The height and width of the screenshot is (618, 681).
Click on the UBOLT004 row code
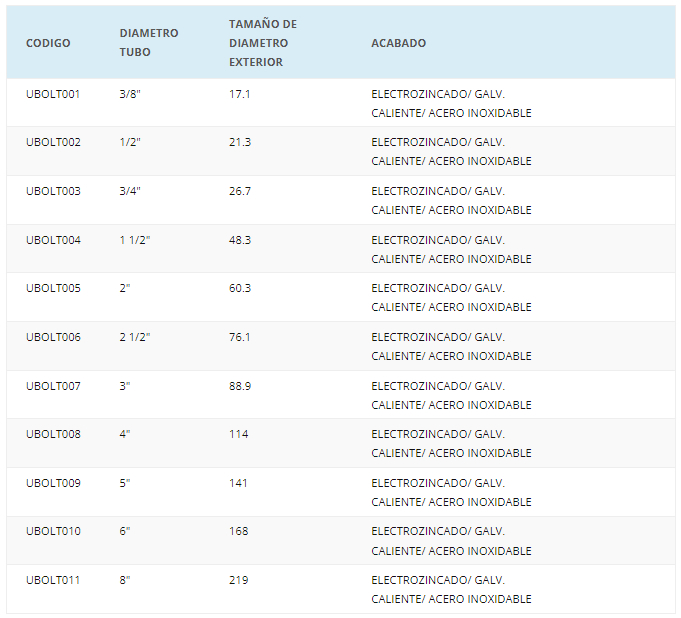coord(53,240)
